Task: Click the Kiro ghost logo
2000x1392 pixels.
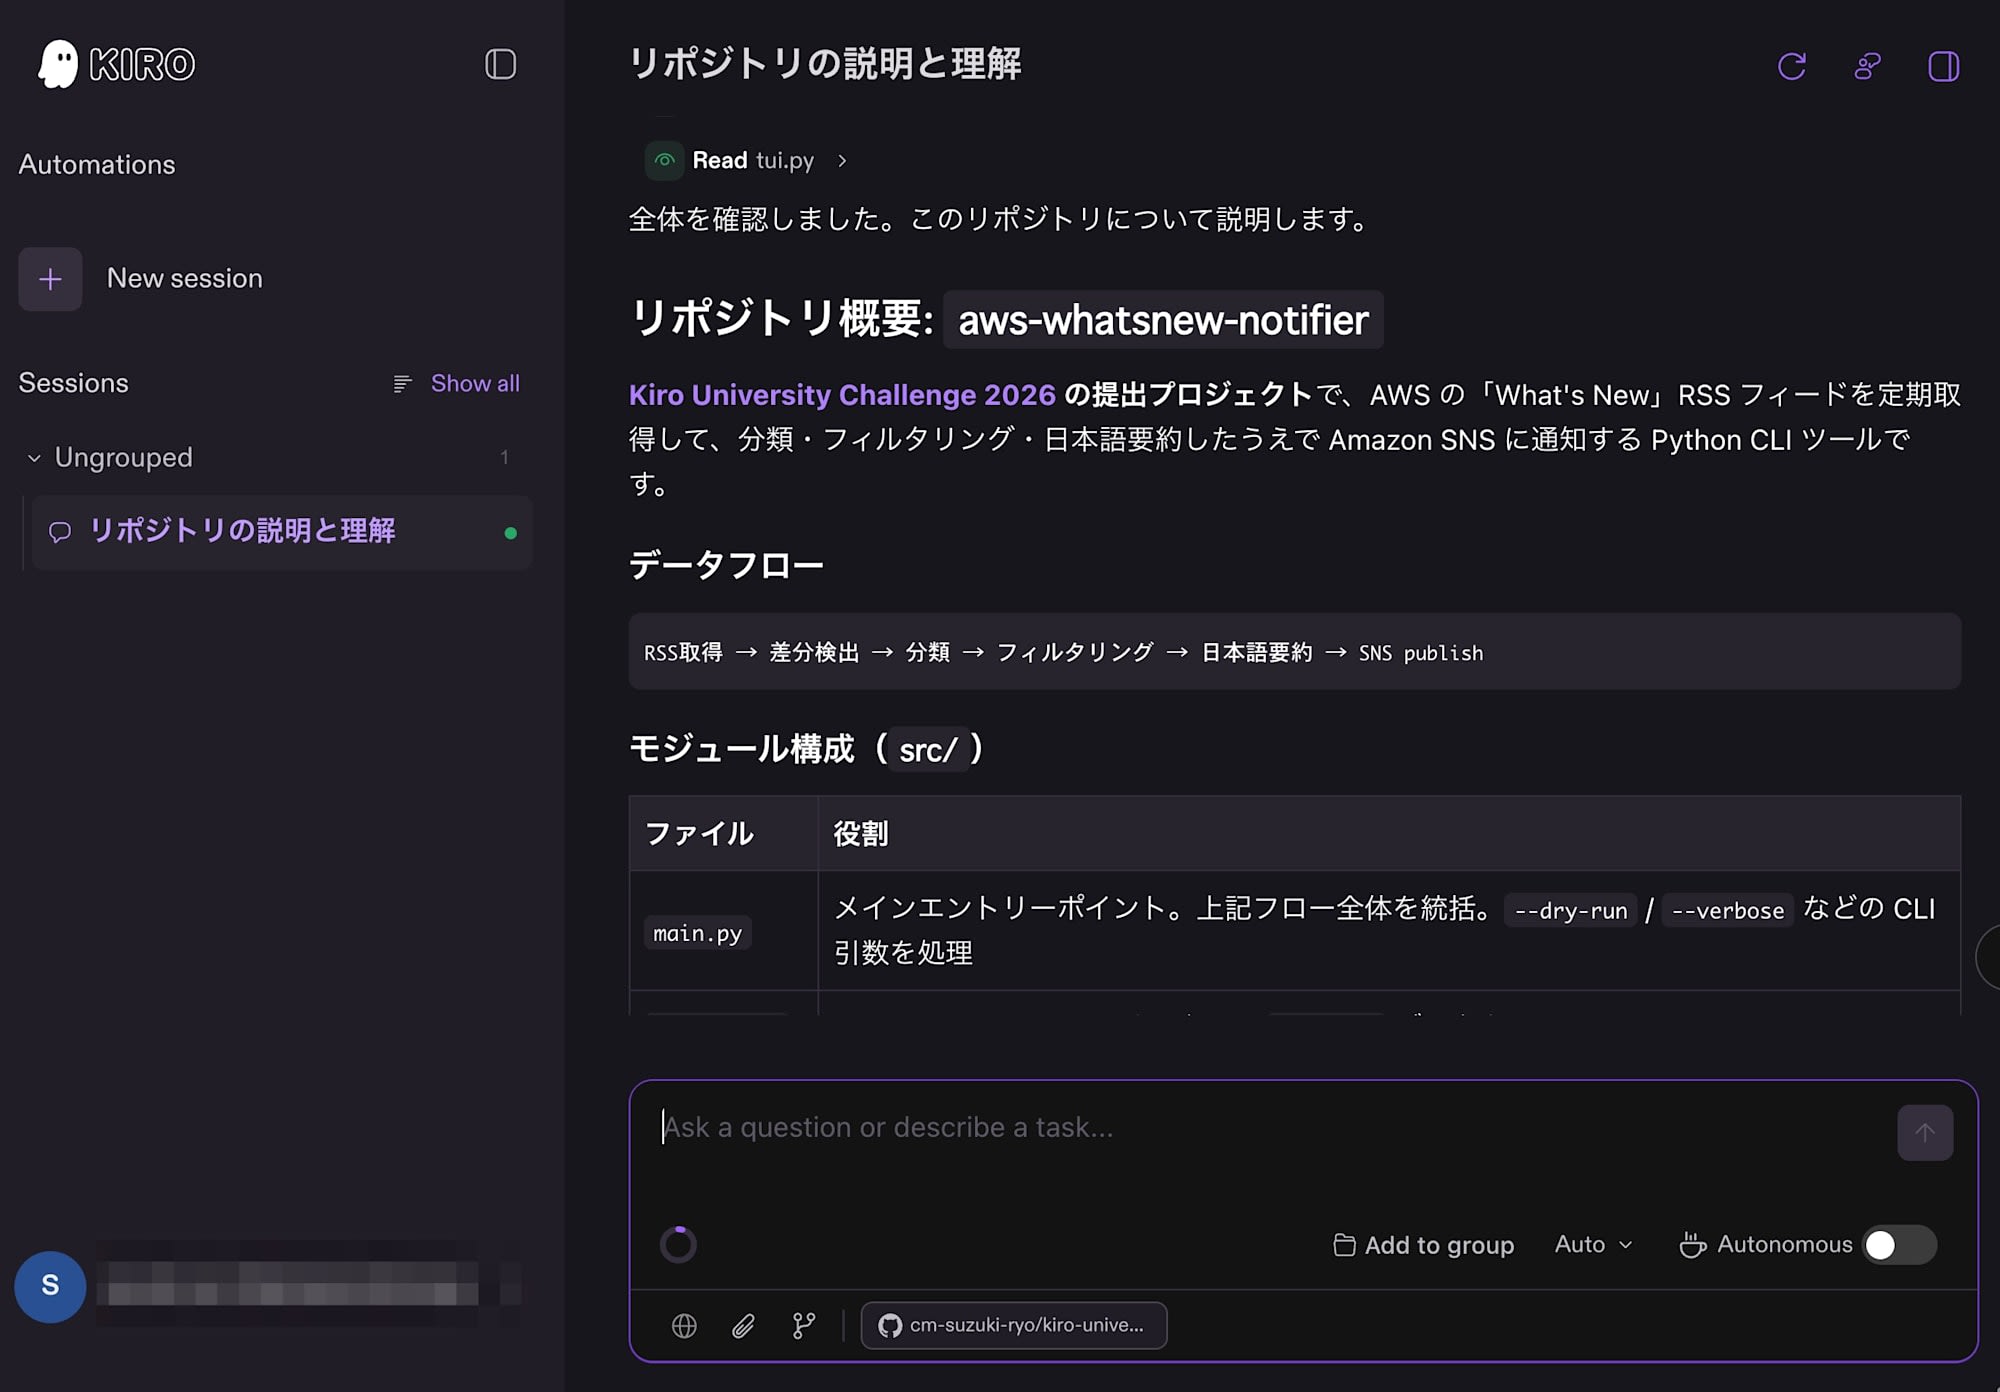Action: pos(58,64)
